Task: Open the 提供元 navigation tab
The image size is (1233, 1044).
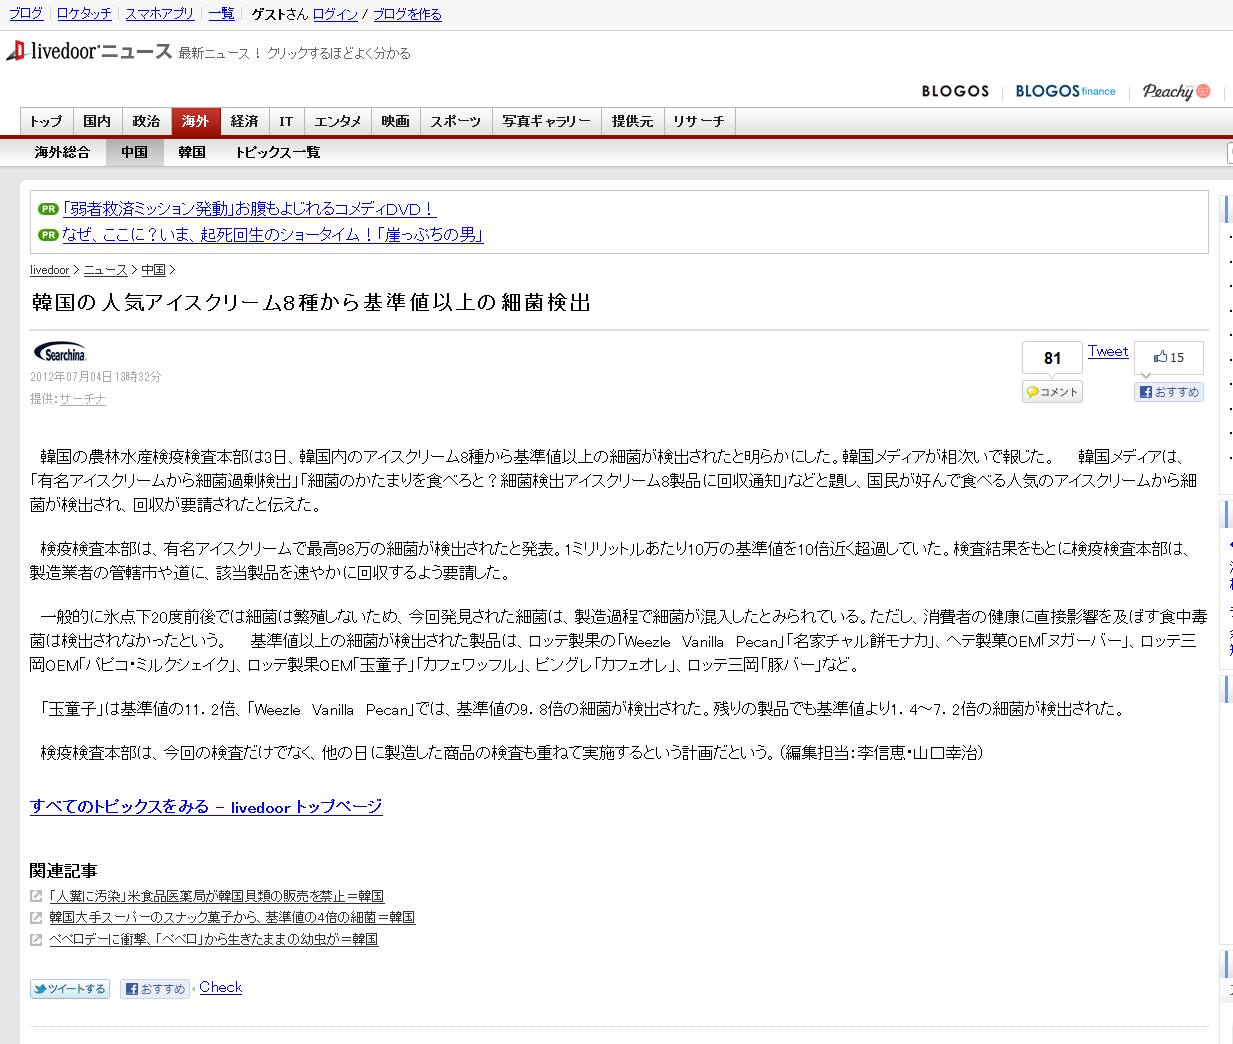Action: click(632, 121)
